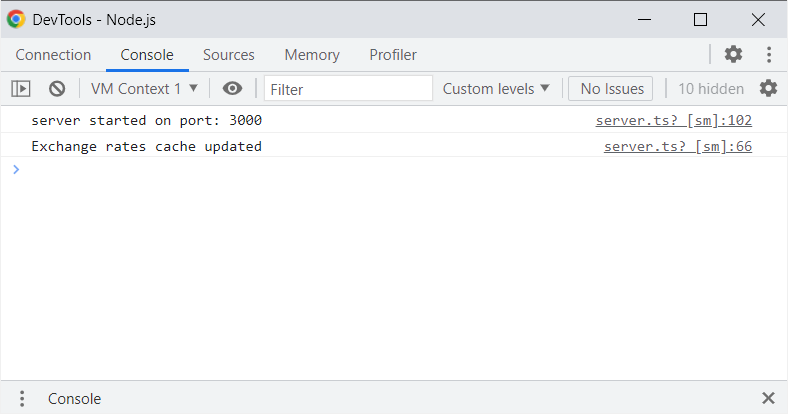Close the bottom Console drawer

coord(768,399)
